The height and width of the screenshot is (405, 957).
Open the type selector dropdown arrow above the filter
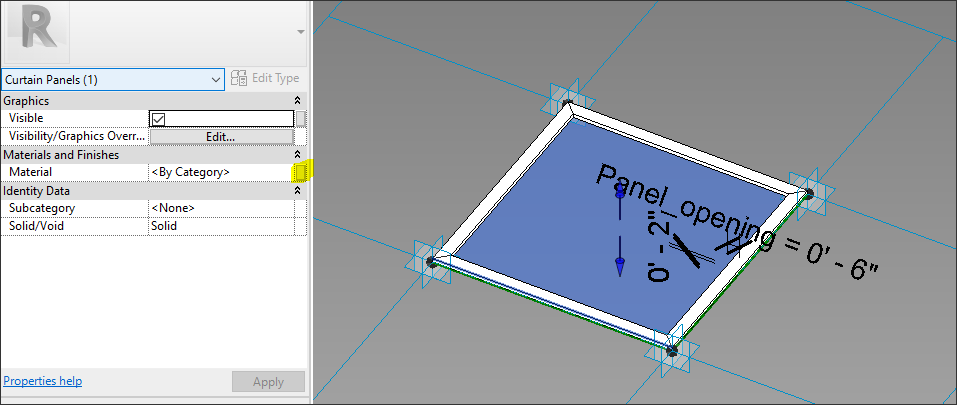(x=301, y=32)
